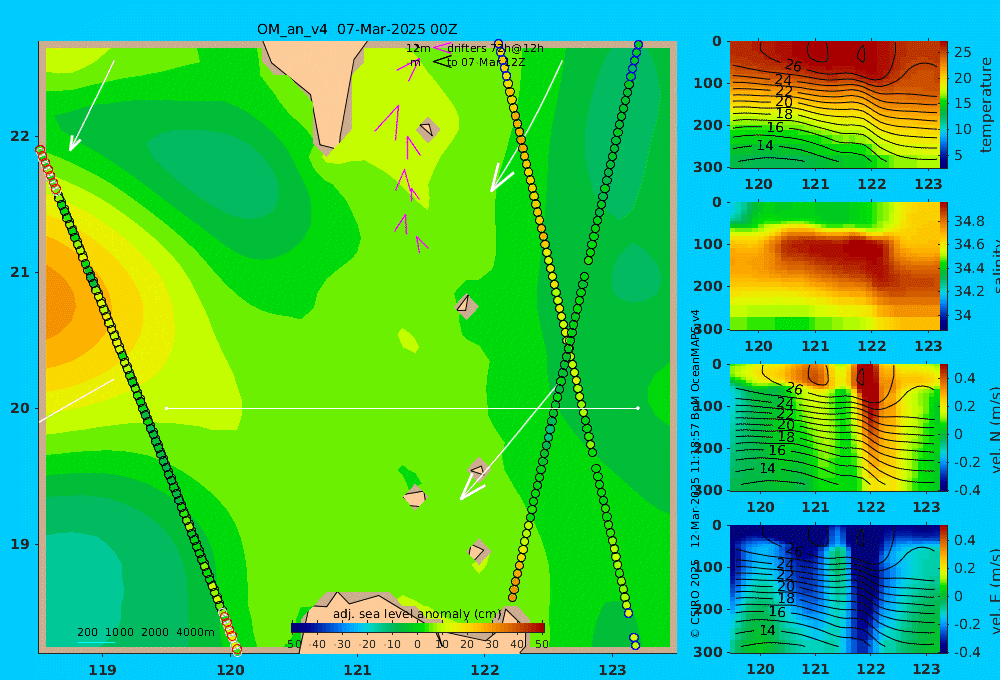Click the 34.8 tick on salinity scale

click(x=969, y=221)
